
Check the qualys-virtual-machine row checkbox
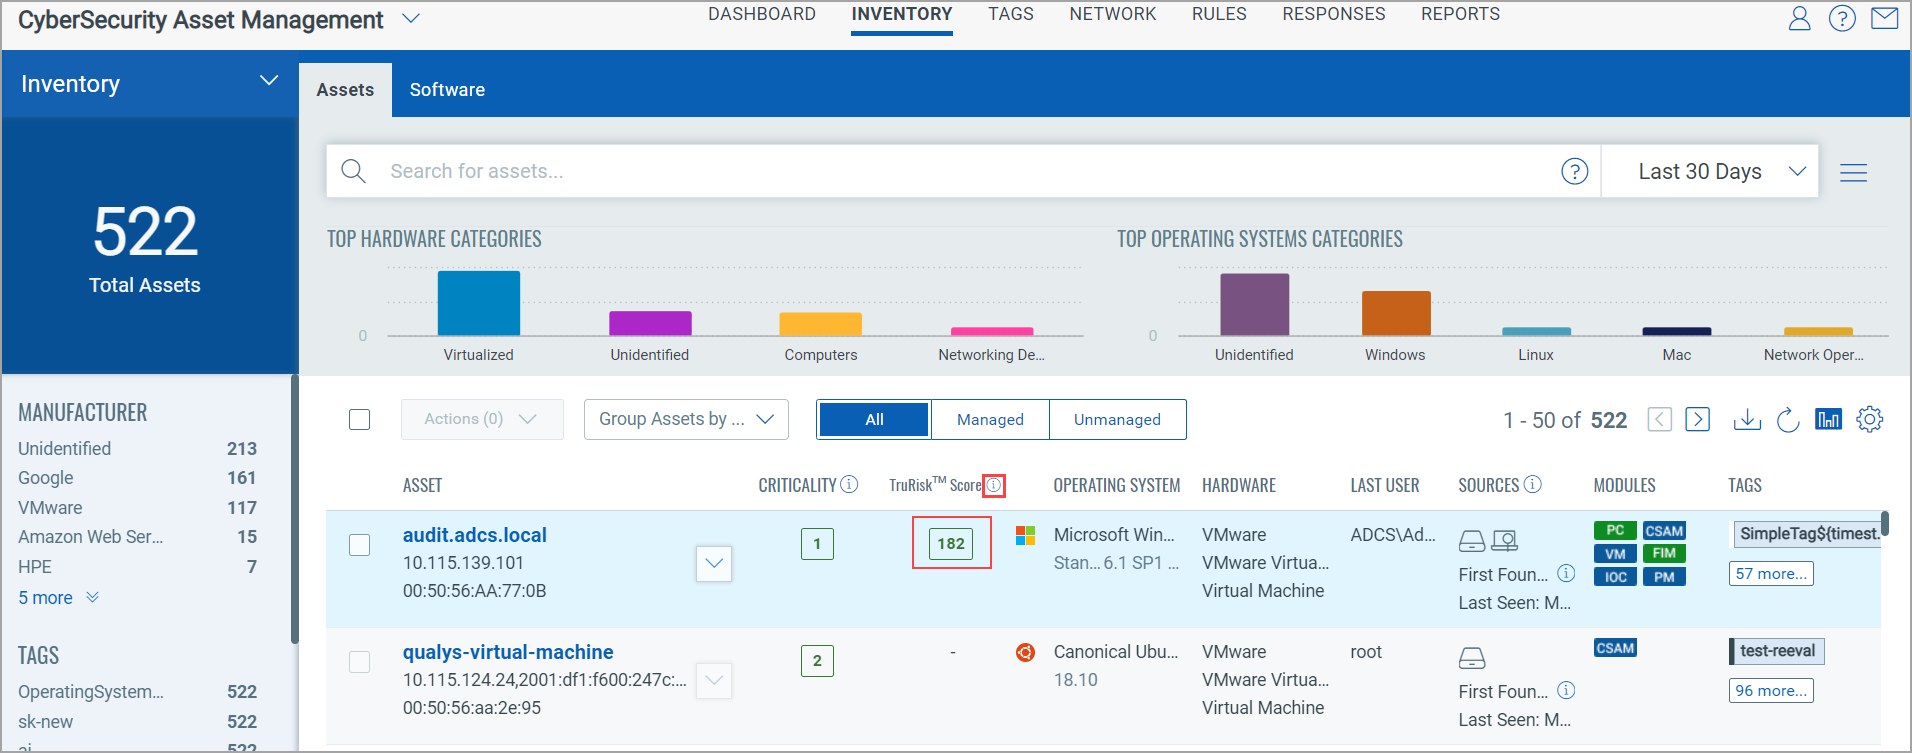click(x=360, y=662)
